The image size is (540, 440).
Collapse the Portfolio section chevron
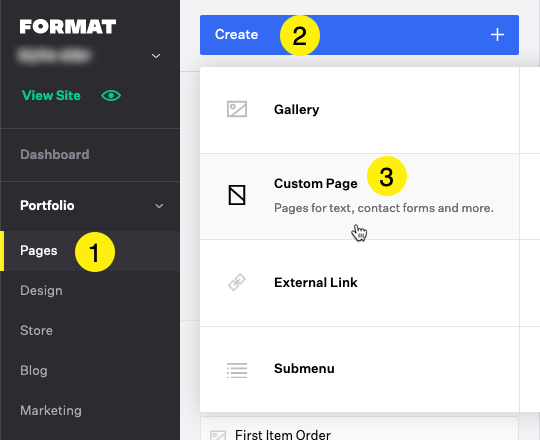coord(159,206)
